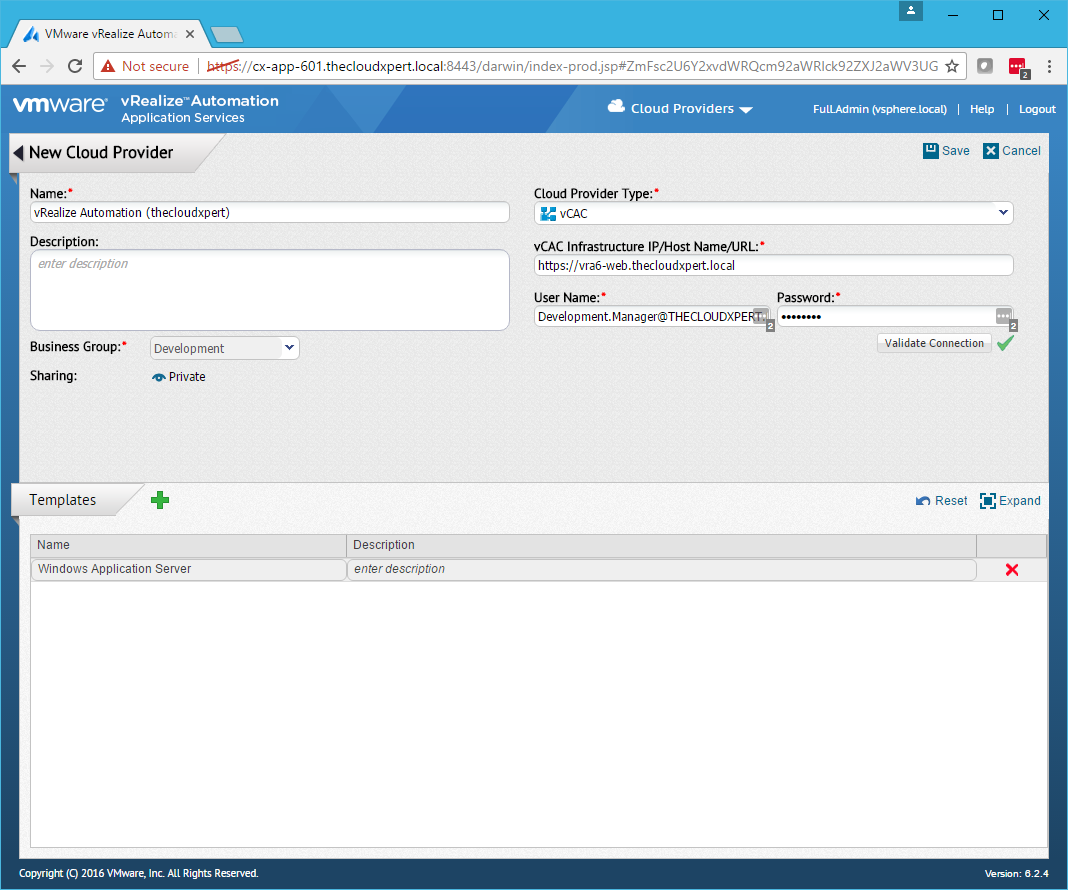The height and width of the screenshot is (890, 1068).
Task: Open Chrome's three-dot menu
Action: (1049, 66)
